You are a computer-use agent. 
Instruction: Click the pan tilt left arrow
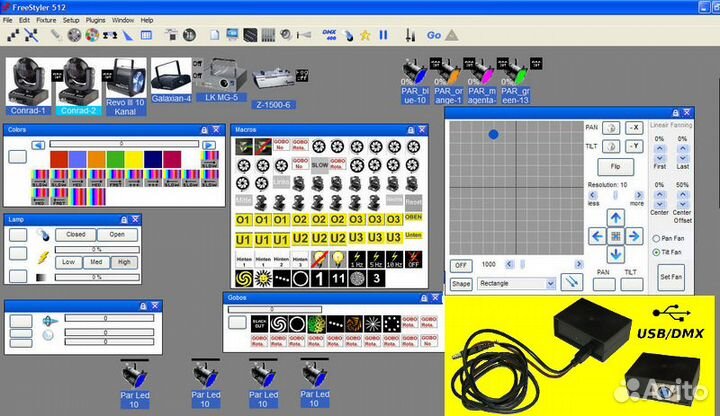click(597, 236)
